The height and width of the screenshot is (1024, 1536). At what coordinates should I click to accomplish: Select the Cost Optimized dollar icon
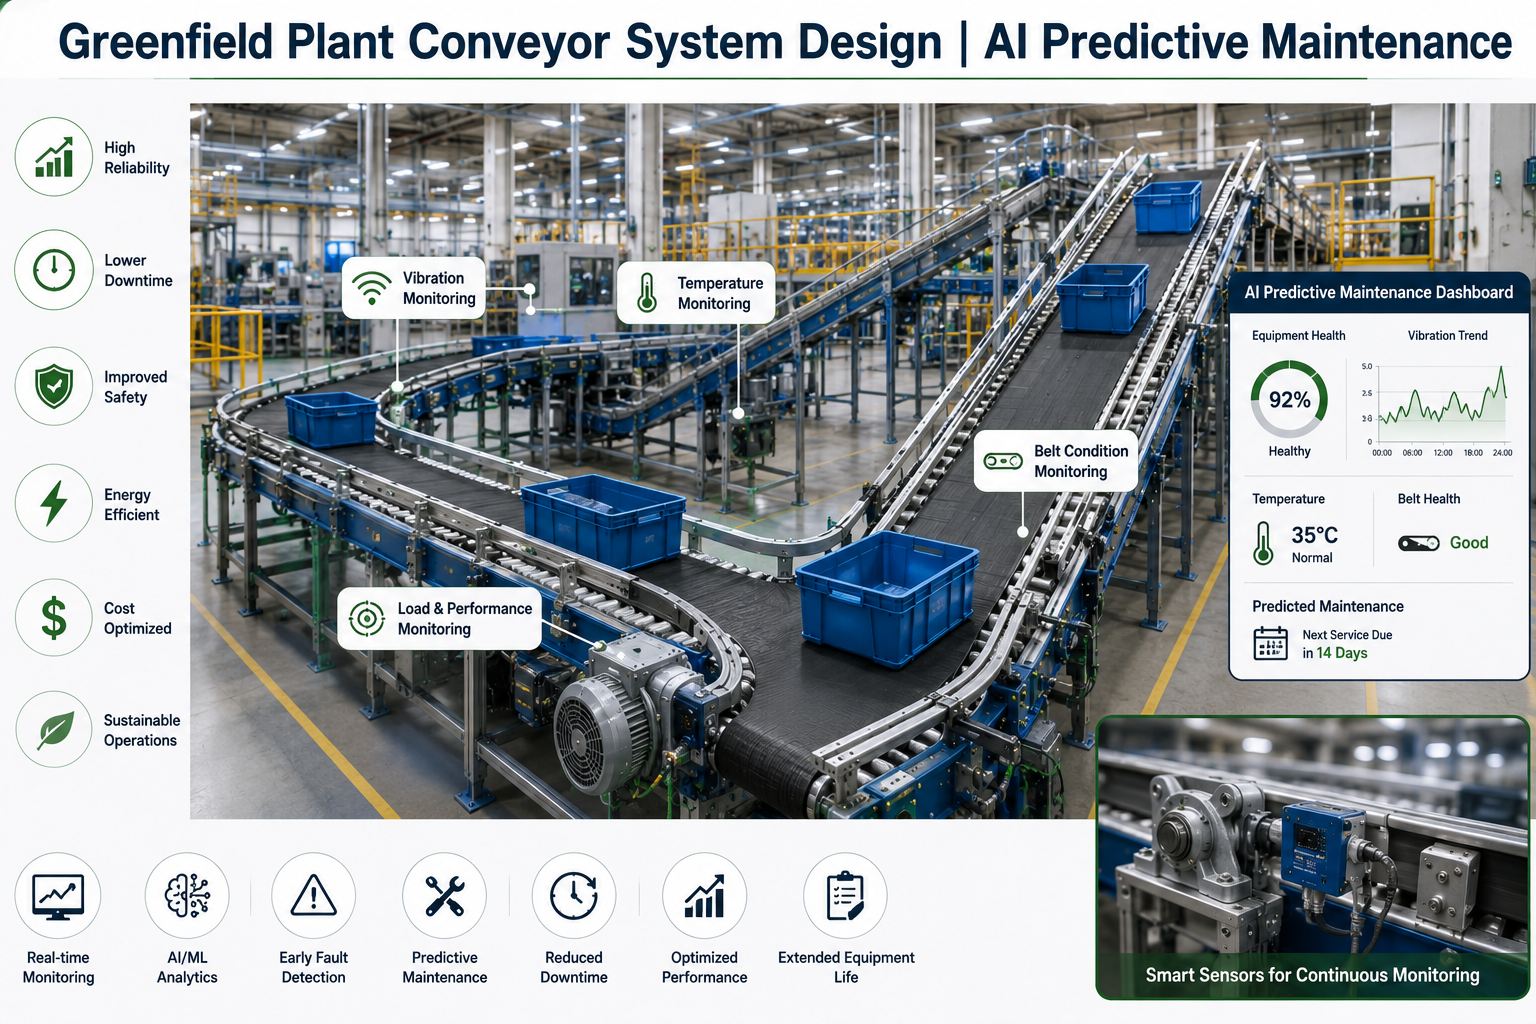point(54,617)
